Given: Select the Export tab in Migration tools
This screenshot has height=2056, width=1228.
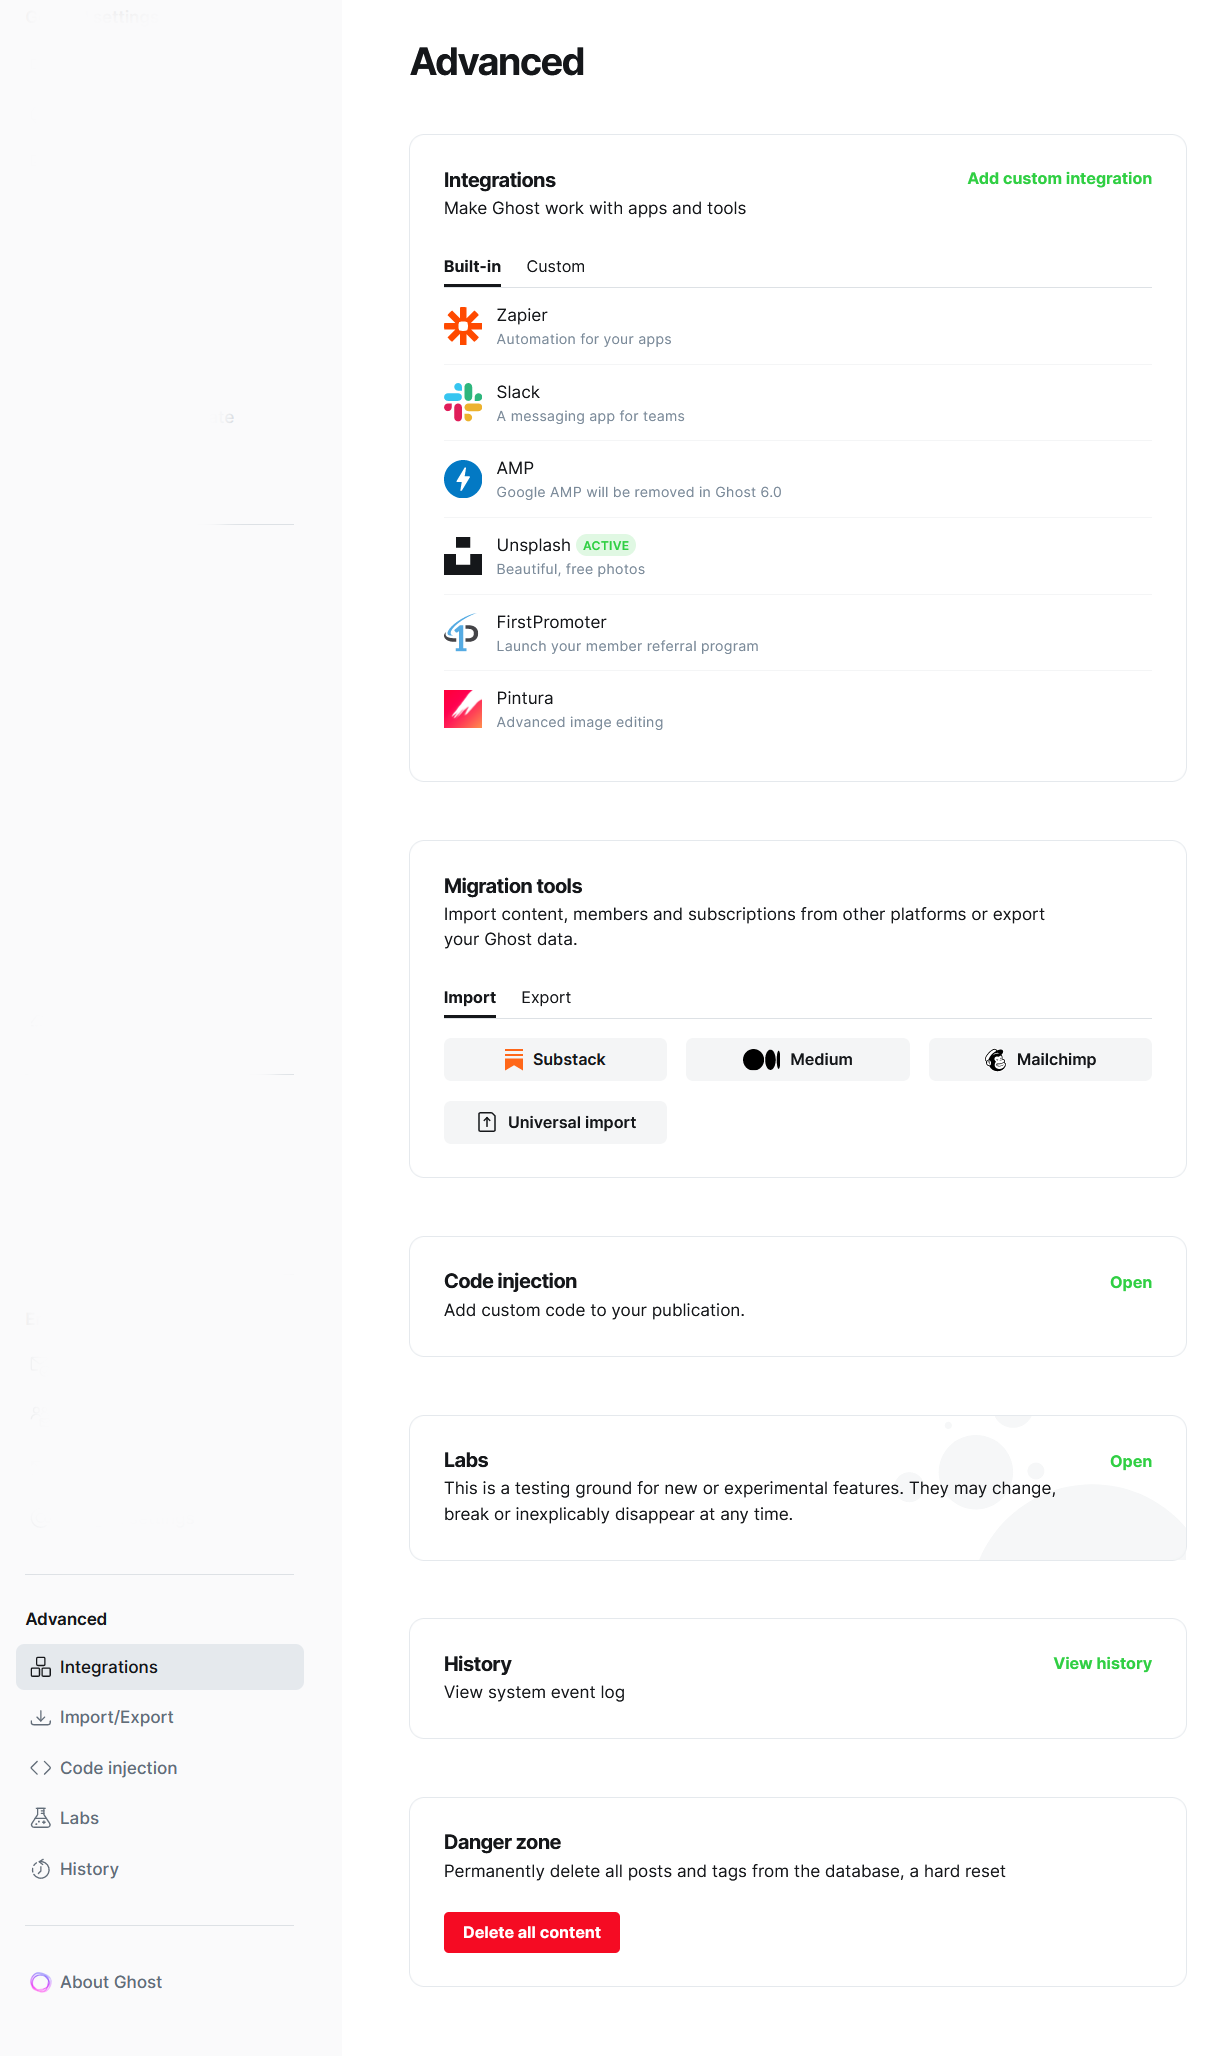Looking at the screenshot, I should pyautogui.click(x=546, y=998).
